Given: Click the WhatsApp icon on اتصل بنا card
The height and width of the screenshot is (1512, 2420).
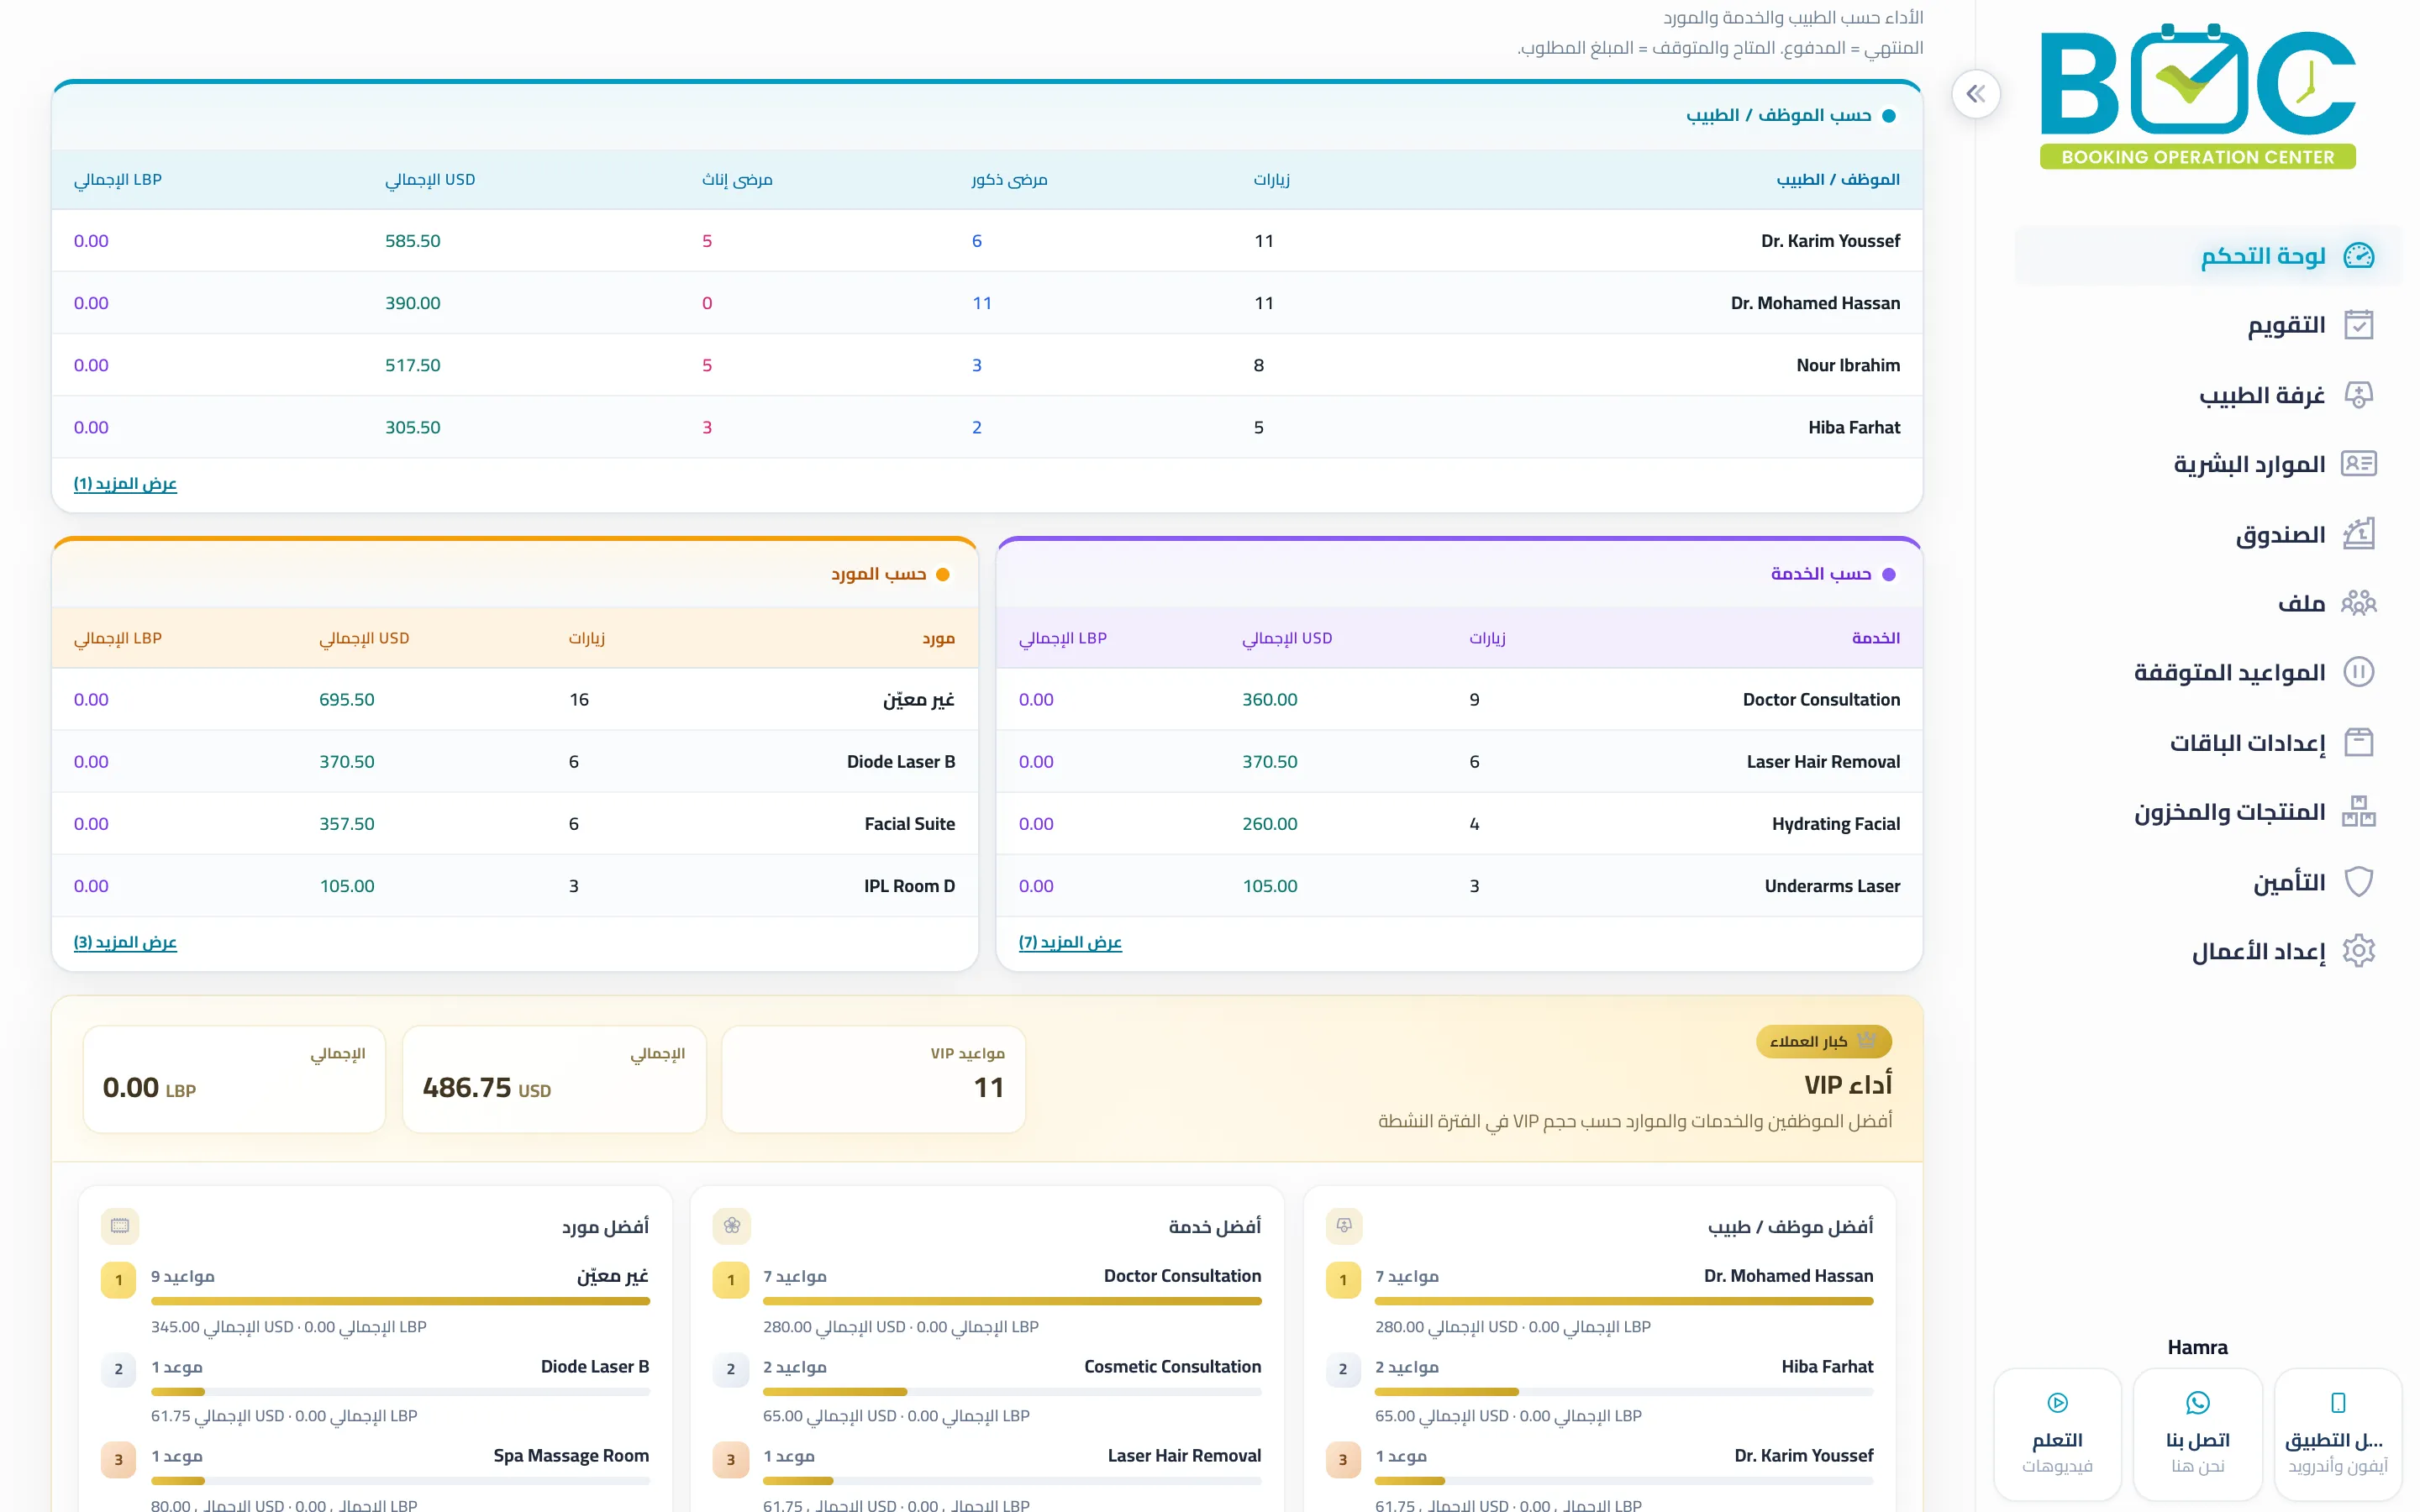Looking at the screenshot, I should click(2197, 1403).
